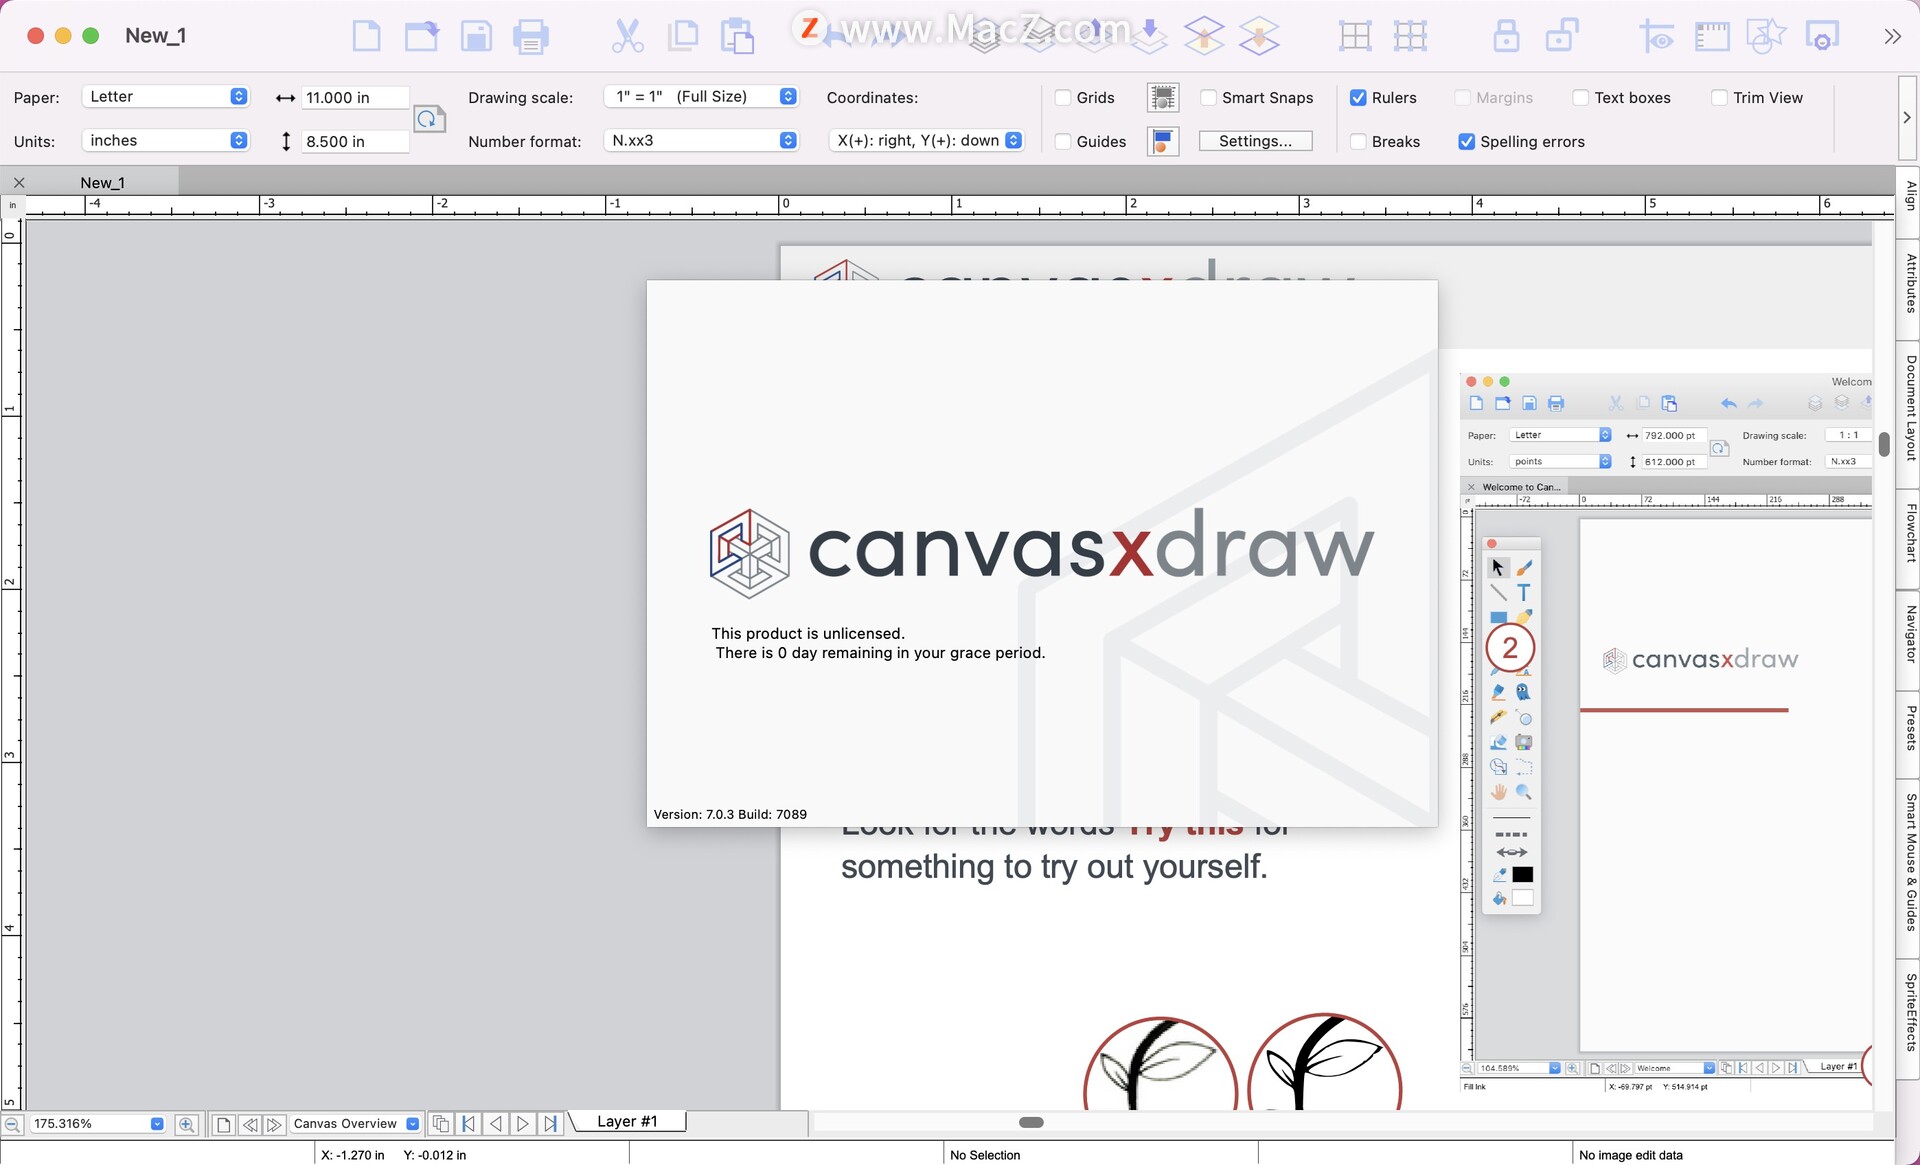
Task: Click the New document toolbar icon
Action: [366, 37]
